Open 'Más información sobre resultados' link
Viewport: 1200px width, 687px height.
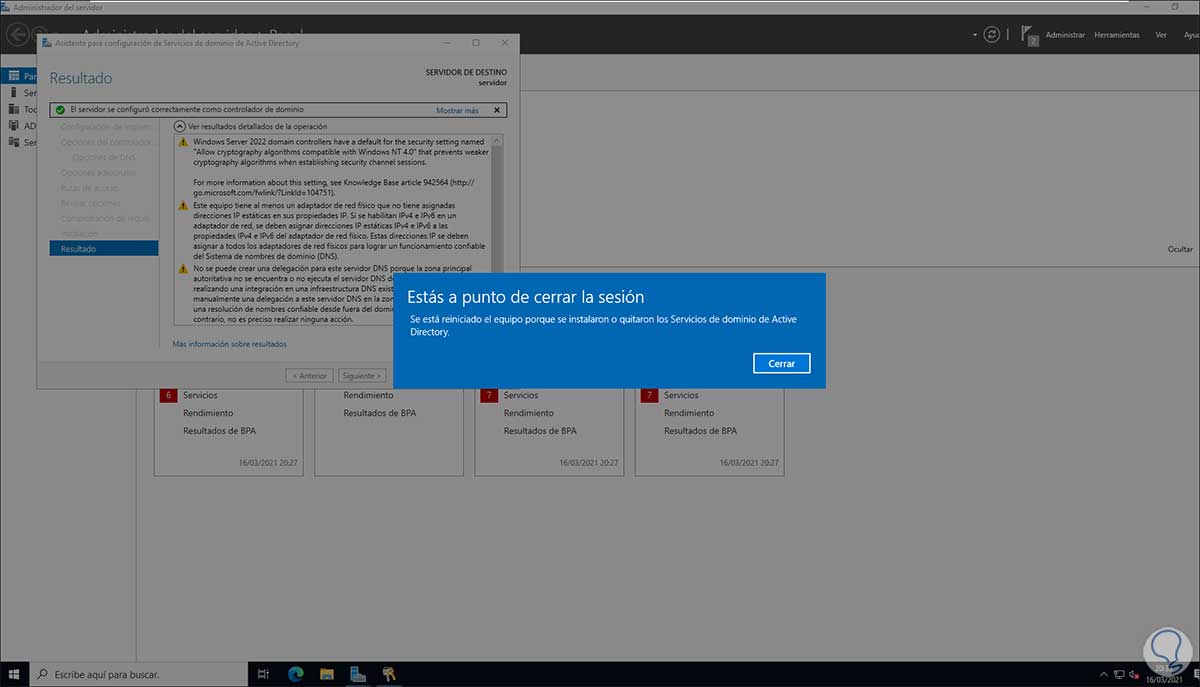229,344
